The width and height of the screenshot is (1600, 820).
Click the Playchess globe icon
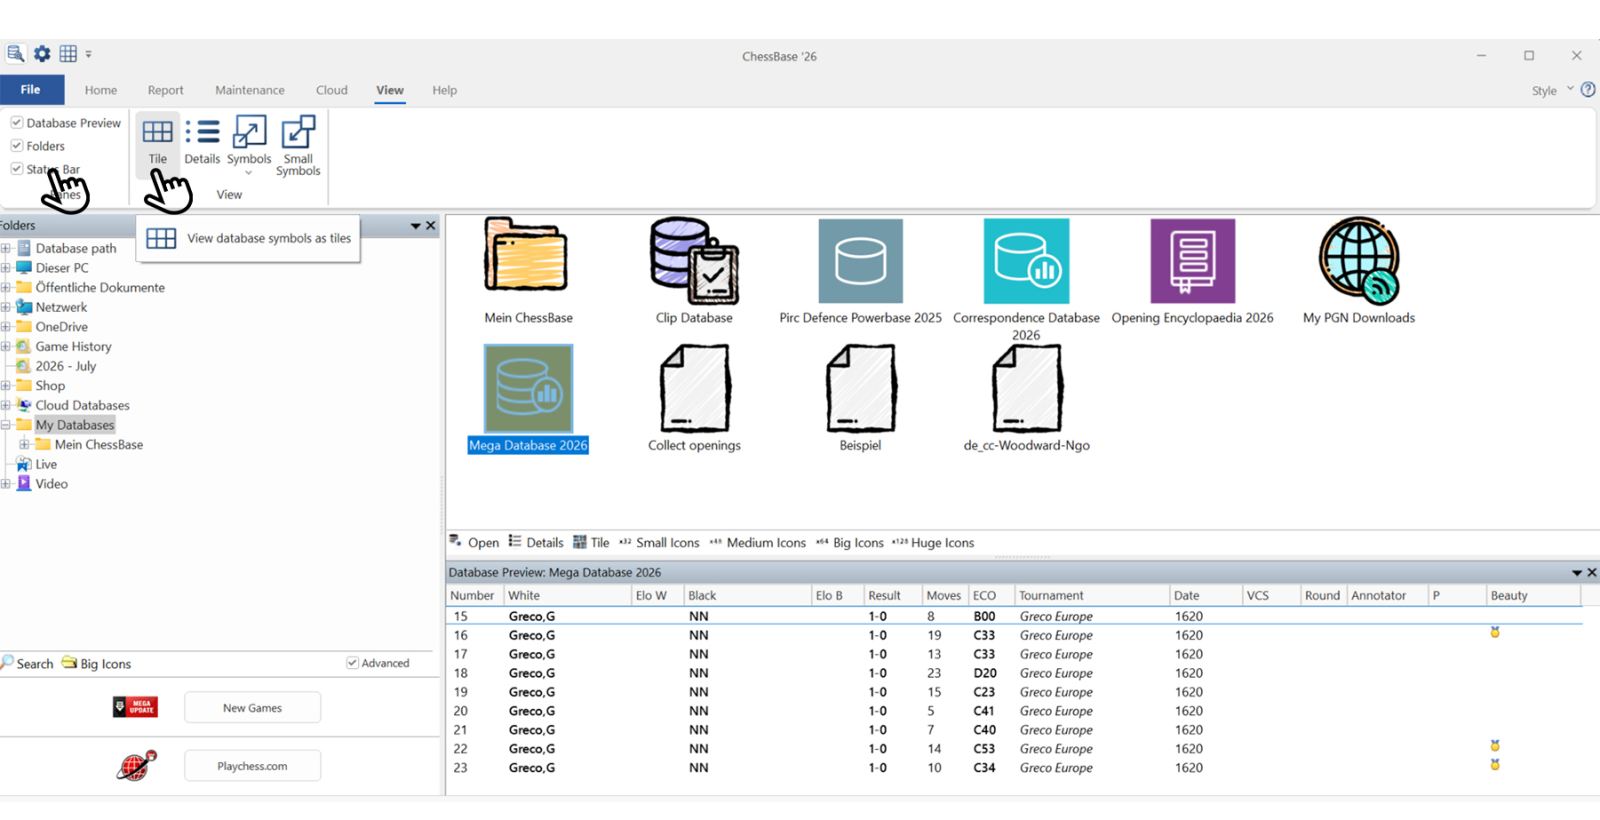tap(137, 765)
